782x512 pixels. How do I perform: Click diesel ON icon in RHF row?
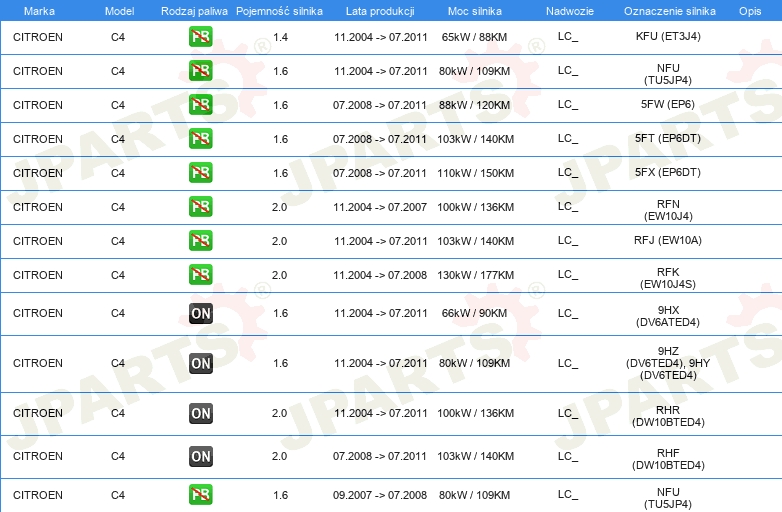click(201, 456)
